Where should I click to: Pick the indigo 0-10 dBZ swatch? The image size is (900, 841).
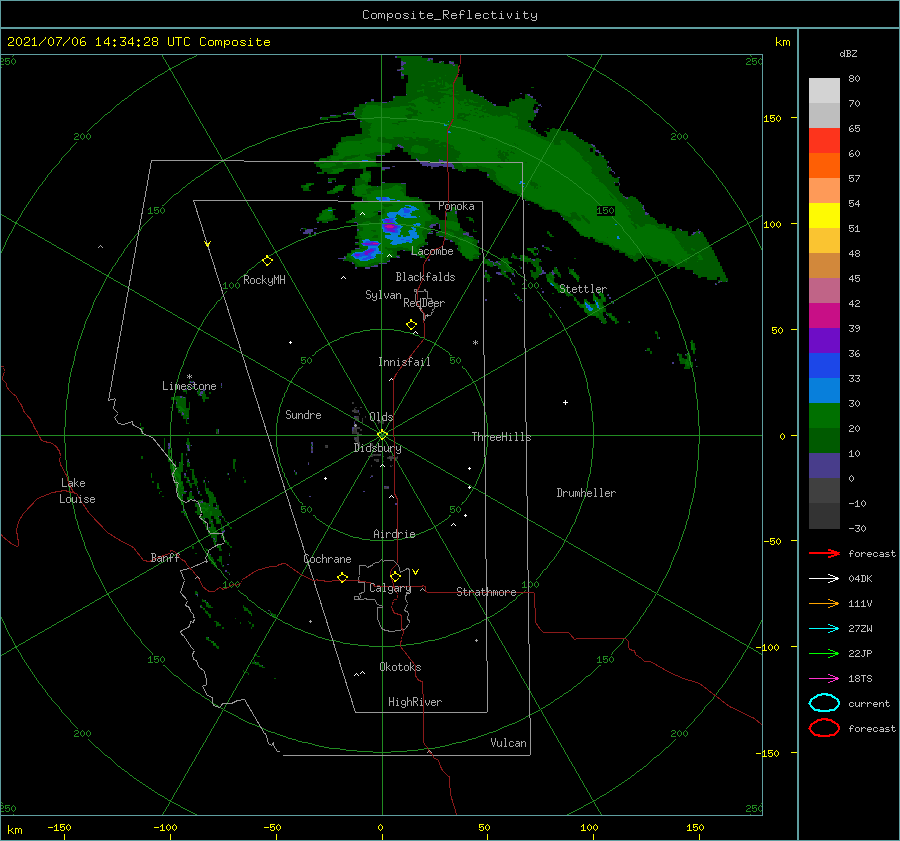[824, 465]
